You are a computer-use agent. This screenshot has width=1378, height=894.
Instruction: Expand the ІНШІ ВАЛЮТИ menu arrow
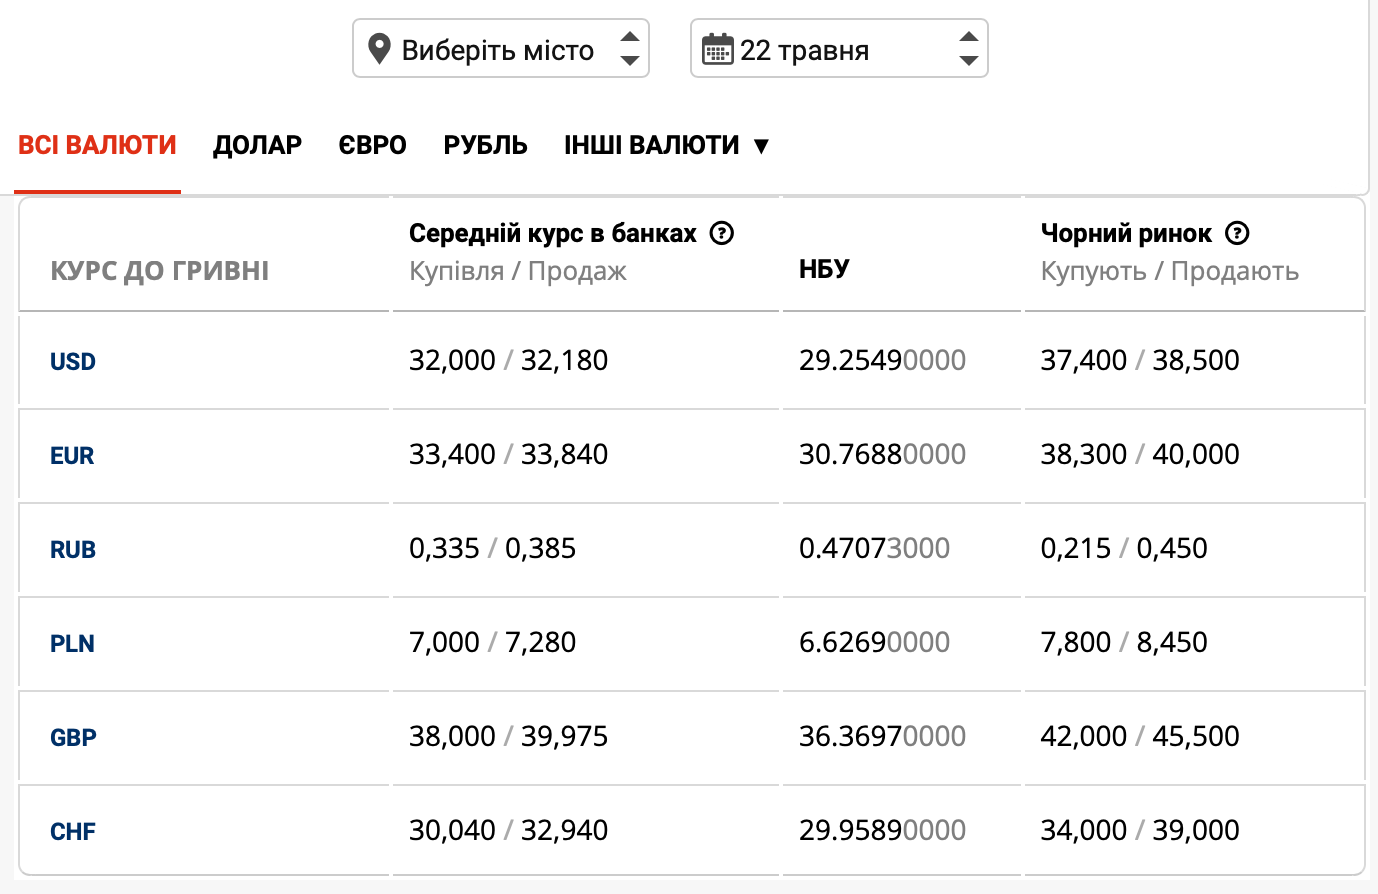[x=761, y=146]
